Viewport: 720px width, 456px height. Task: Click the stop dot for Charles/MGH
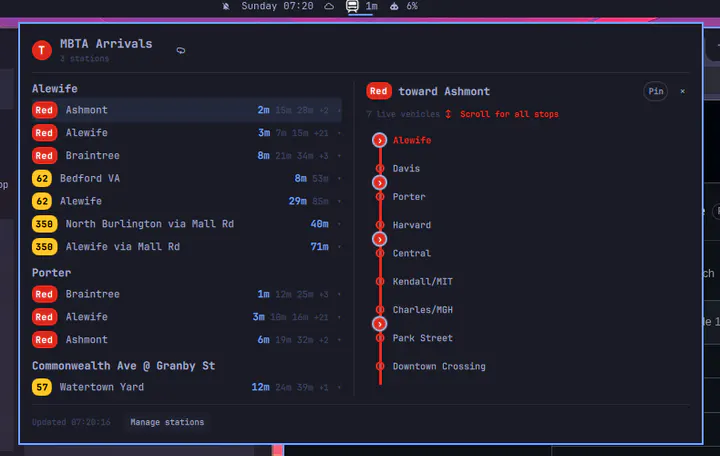380,310
